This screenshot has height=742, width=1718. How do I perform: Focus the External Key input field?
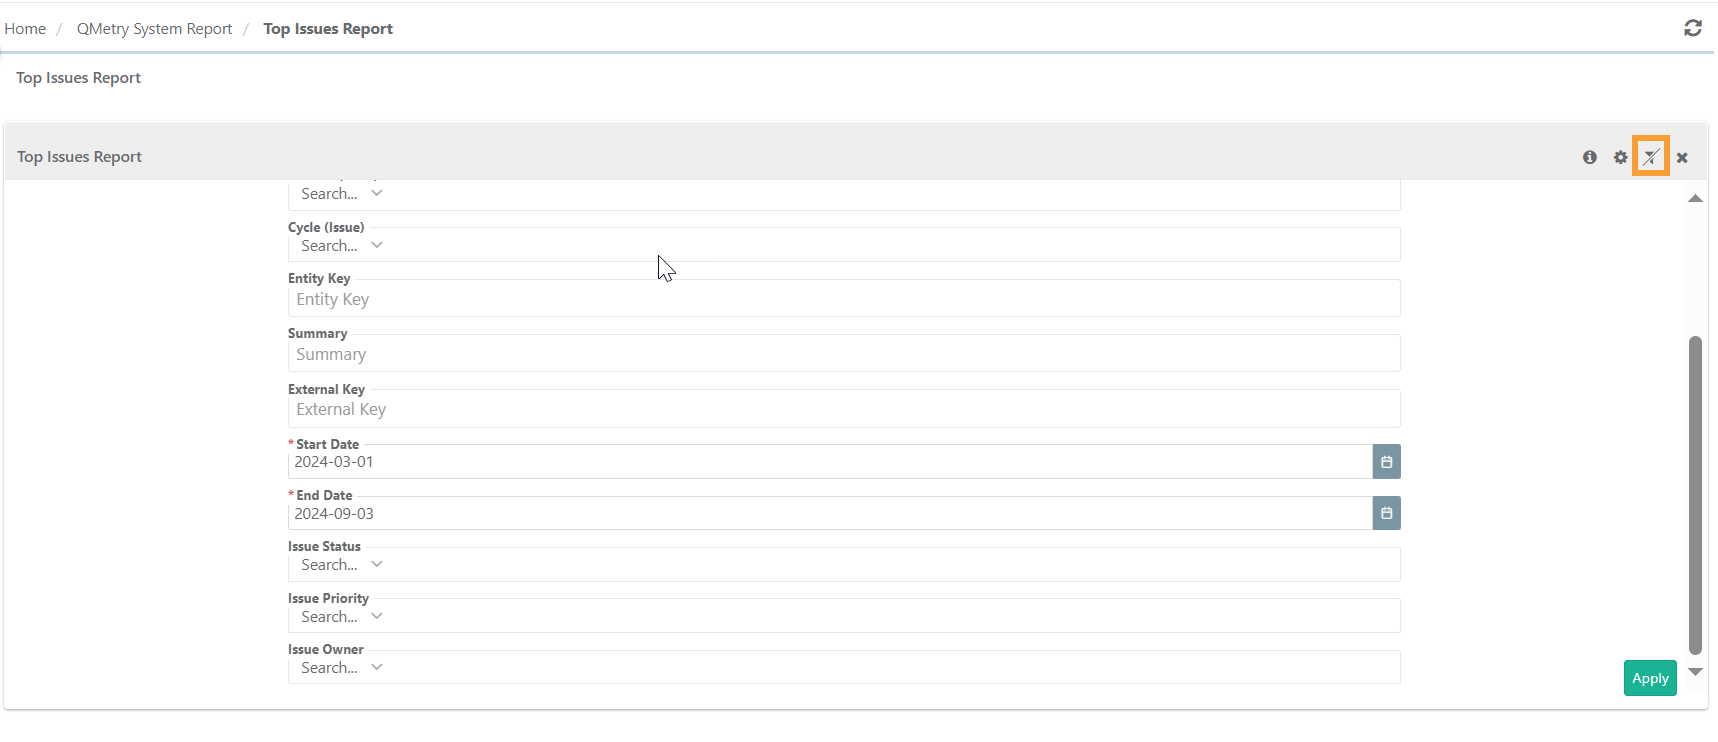click(x=844, y=409)
